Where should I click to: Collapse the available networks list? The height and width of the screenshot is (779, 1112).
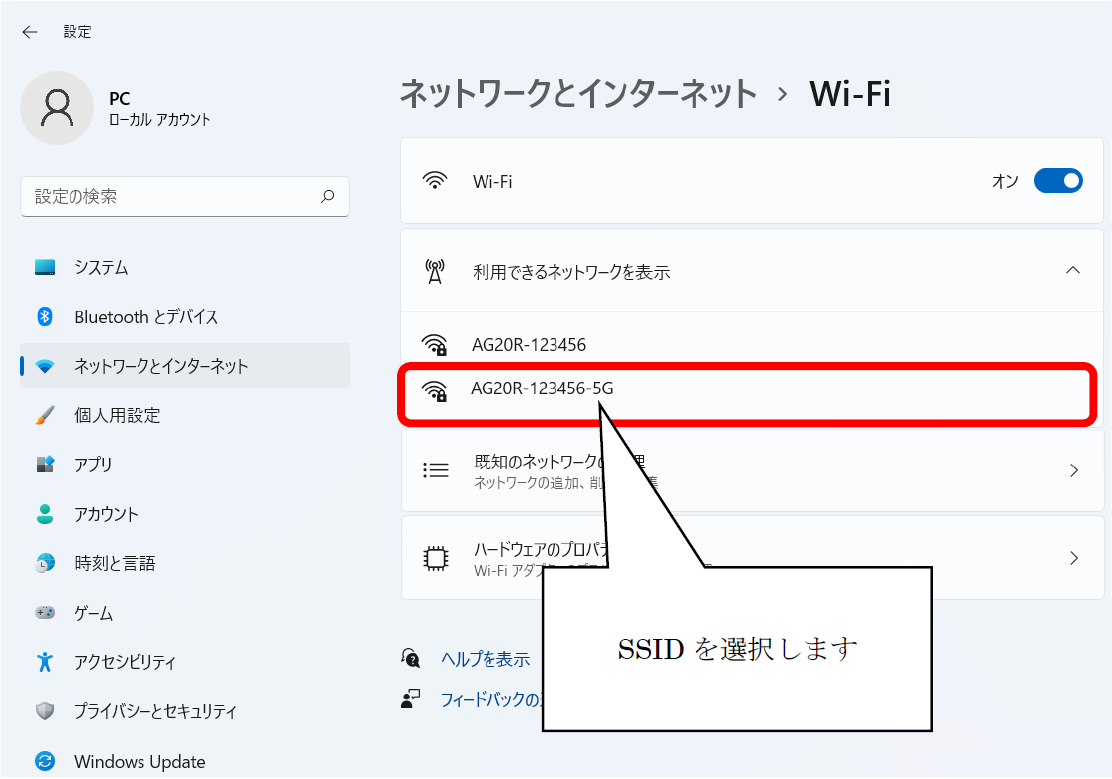coord(1073,271)
